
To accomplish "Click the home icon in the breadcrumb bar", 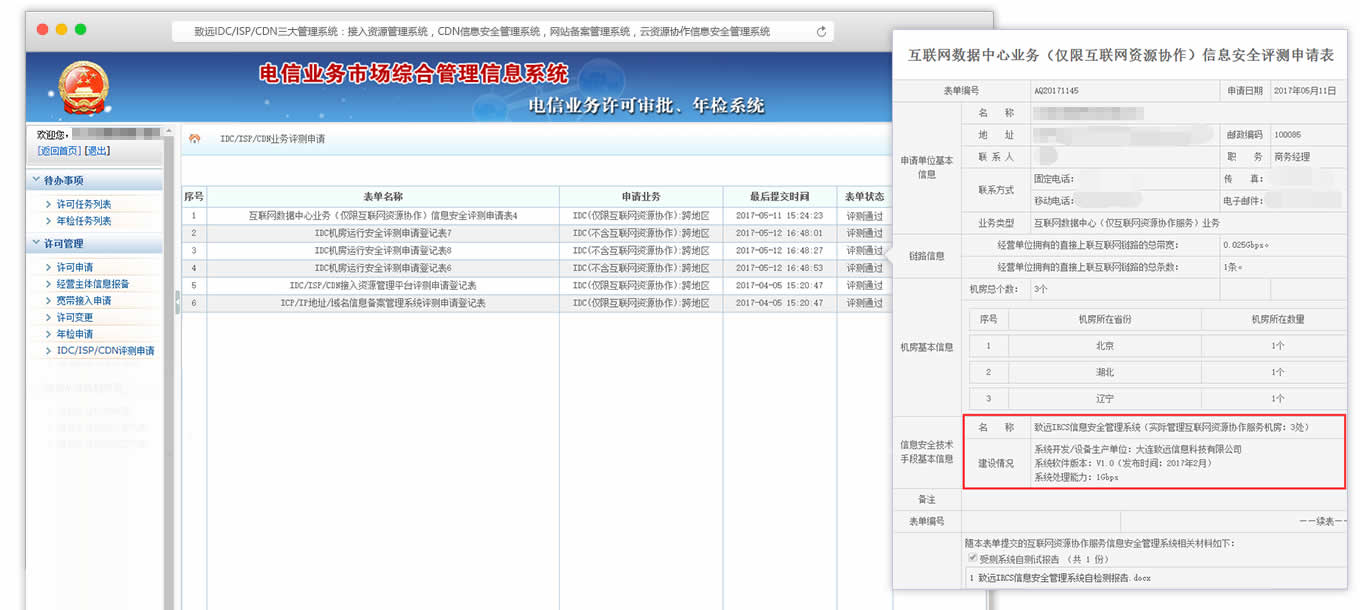I will tap(195, 139).
